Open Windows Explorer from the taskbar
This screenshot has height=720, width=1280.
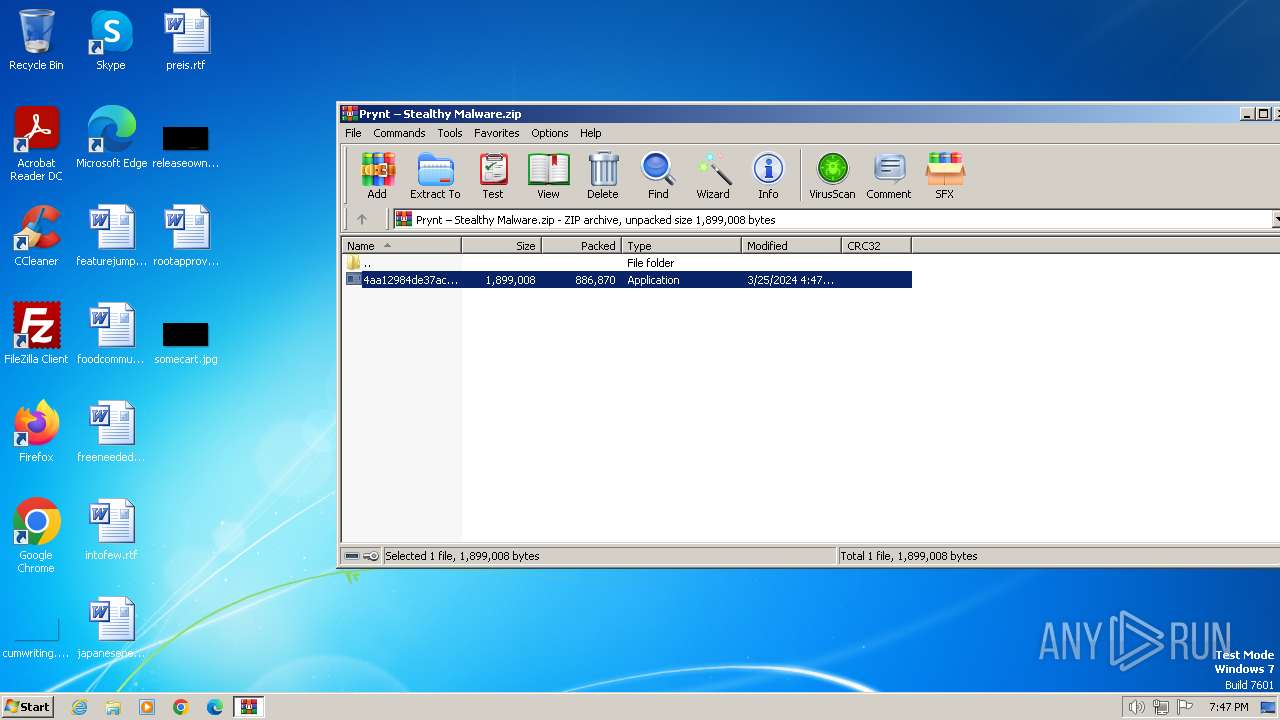(x=113, y=707)
